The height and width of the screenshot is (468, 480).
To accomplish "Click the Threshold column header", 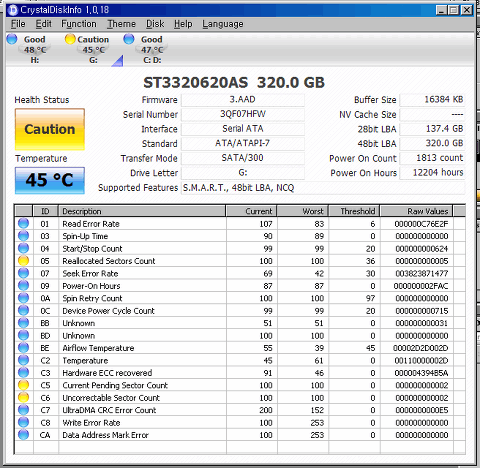I will click(354, 211).
